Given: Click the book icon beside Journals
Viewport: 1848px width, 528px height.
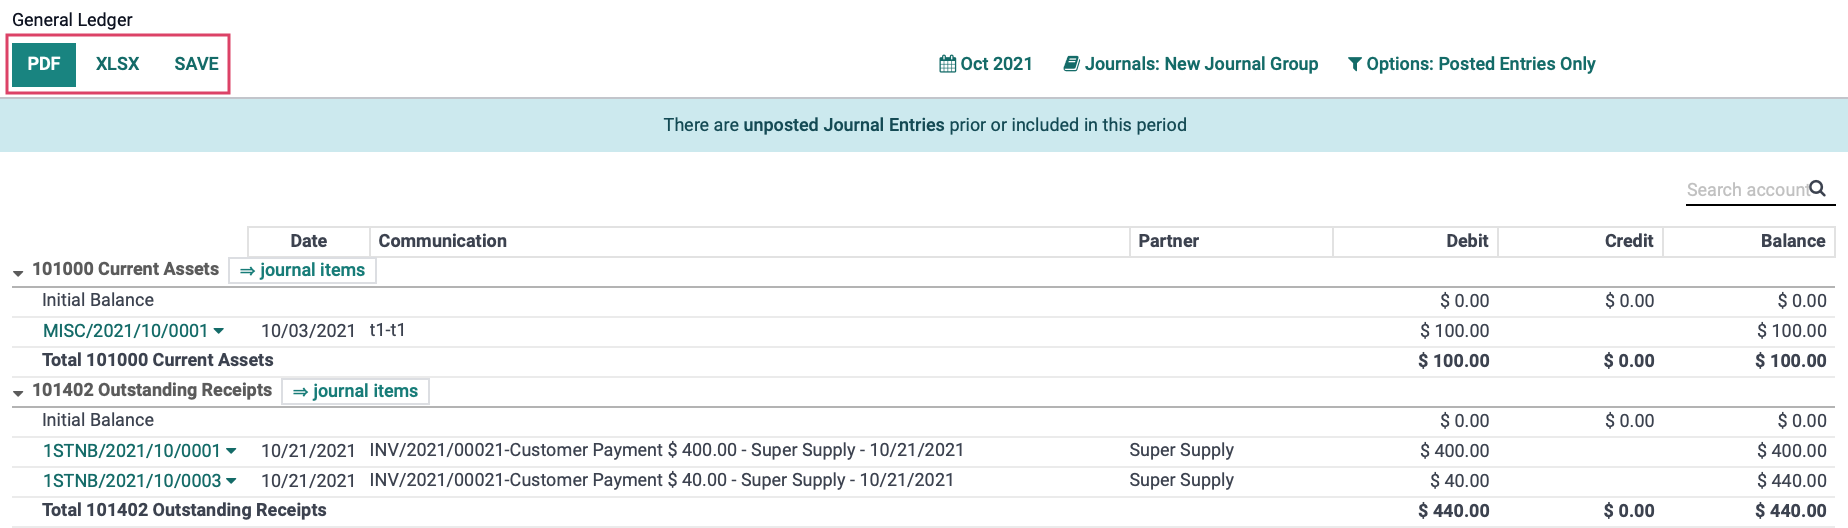Looking at the screenshot, I should [x=1071, y=64].
